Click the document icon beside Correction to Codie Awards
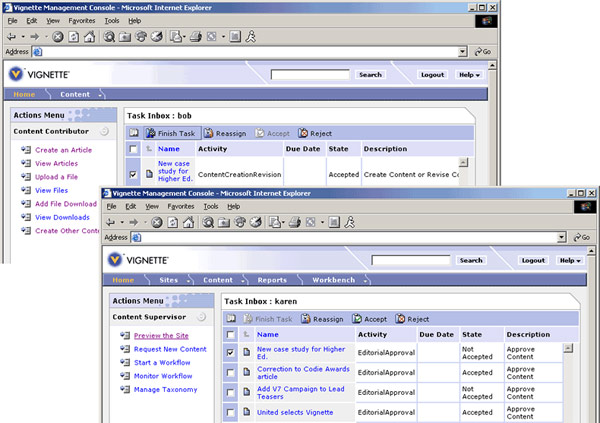 [x=247, y=372]
